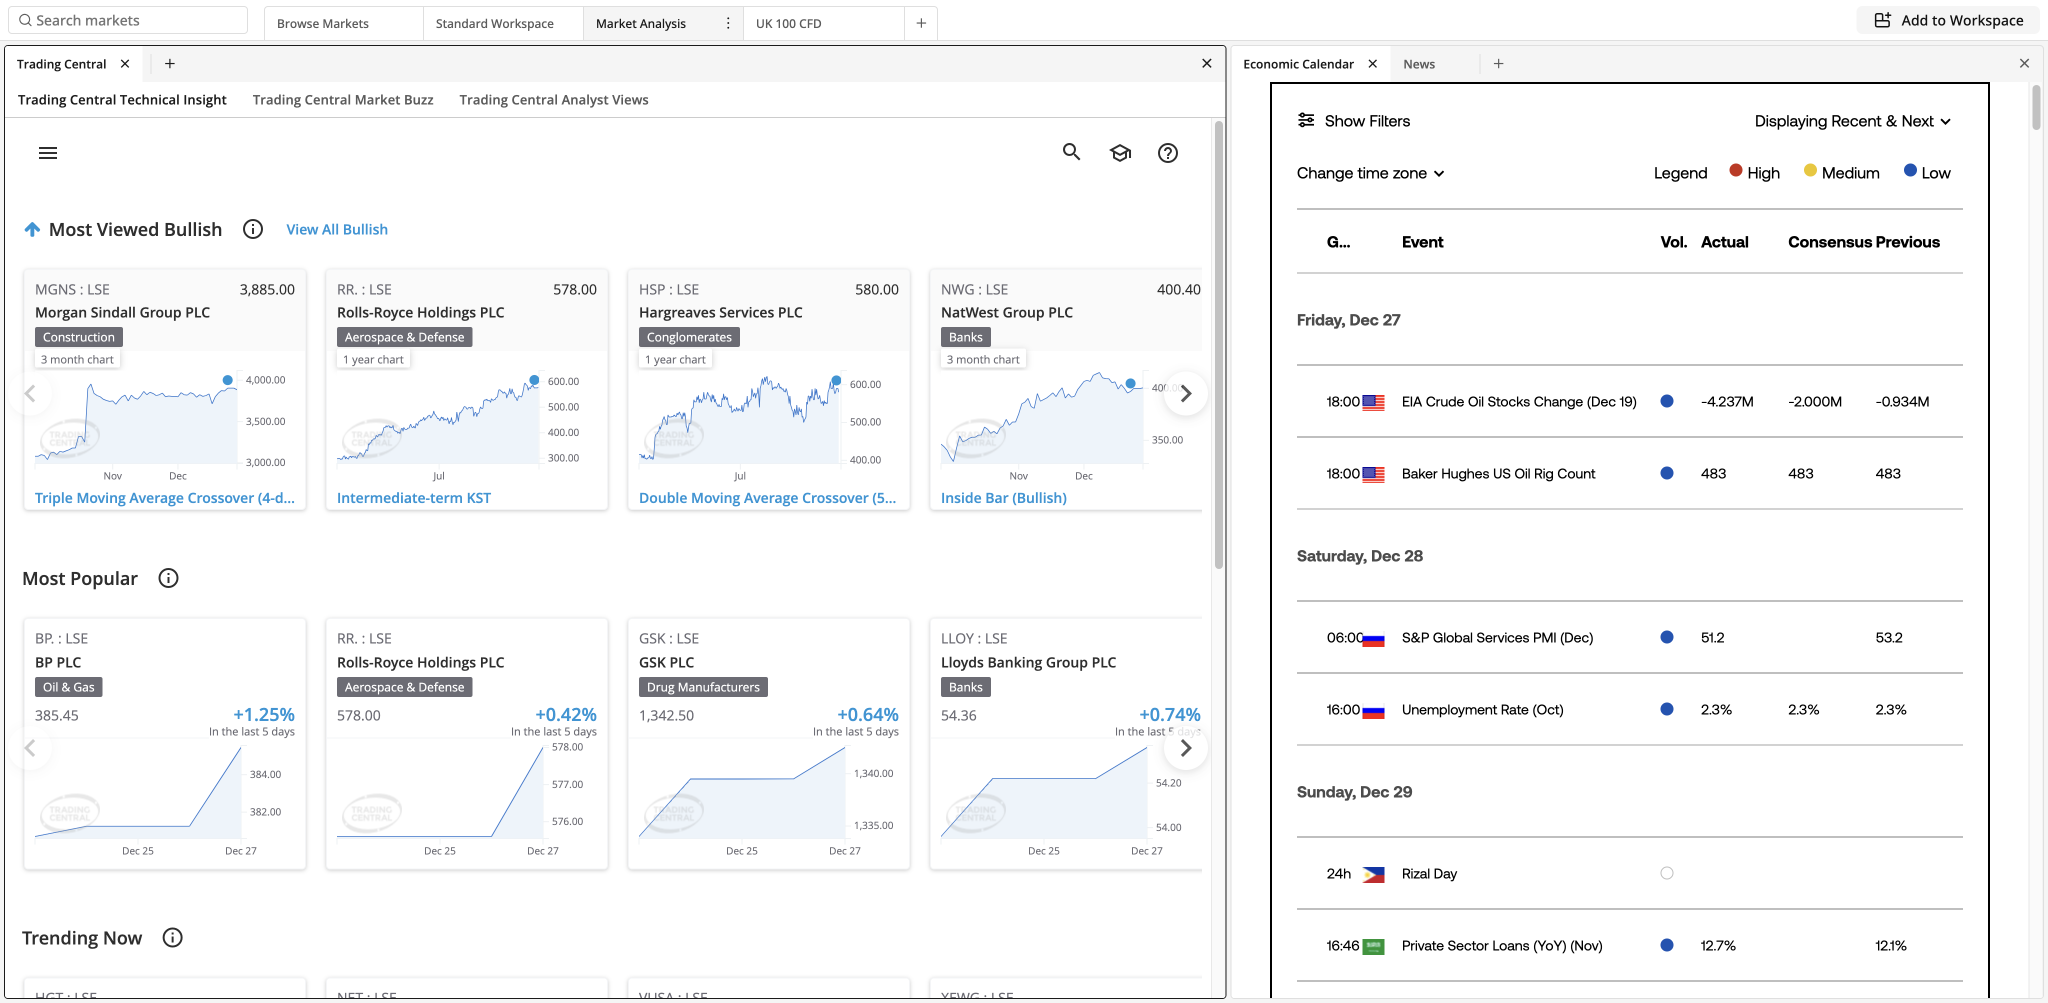Click Economic Calendar vertical scrollbar
This screenshot has width=2048, height=1003.
[x=2036, y=108]
